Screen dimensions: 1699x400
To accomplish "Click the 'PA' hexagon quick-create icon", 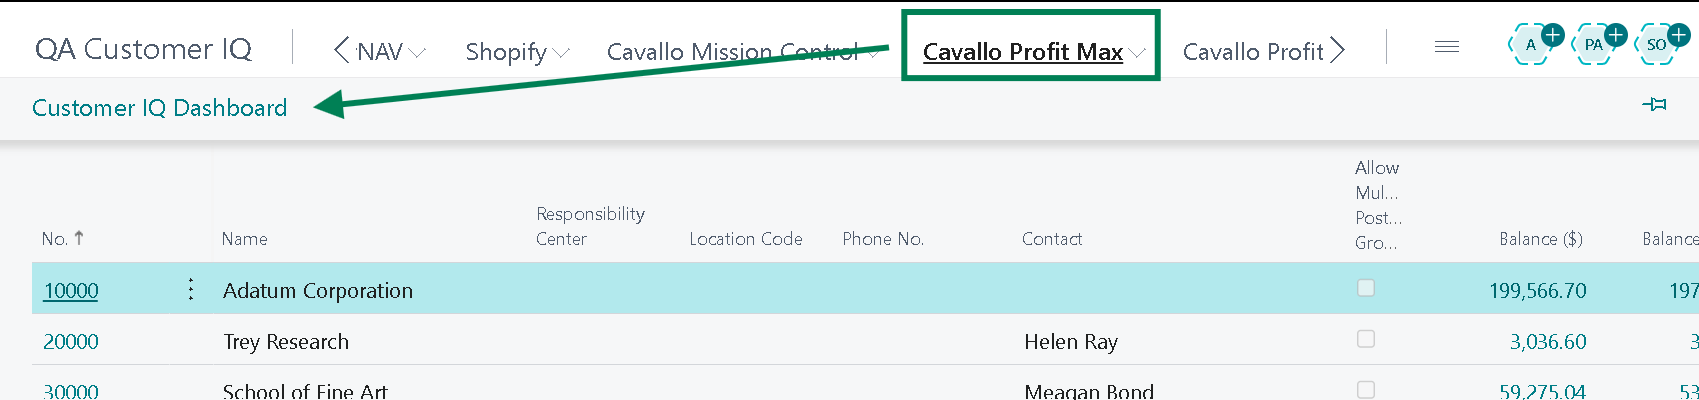I will 1594,45.
